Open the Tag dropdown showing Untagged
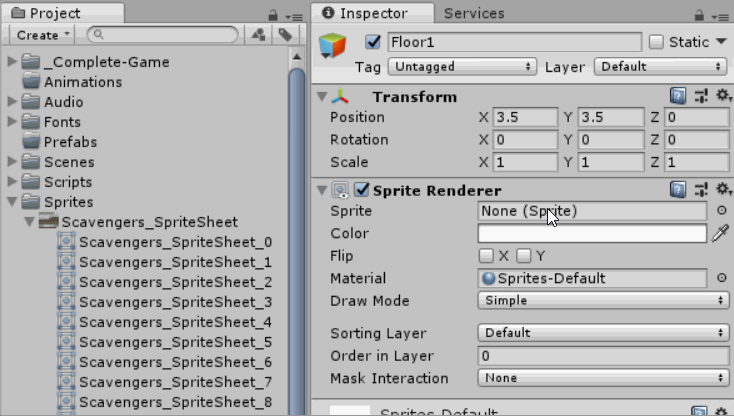This screenshot has height=416, width=734. coord(462,66)
